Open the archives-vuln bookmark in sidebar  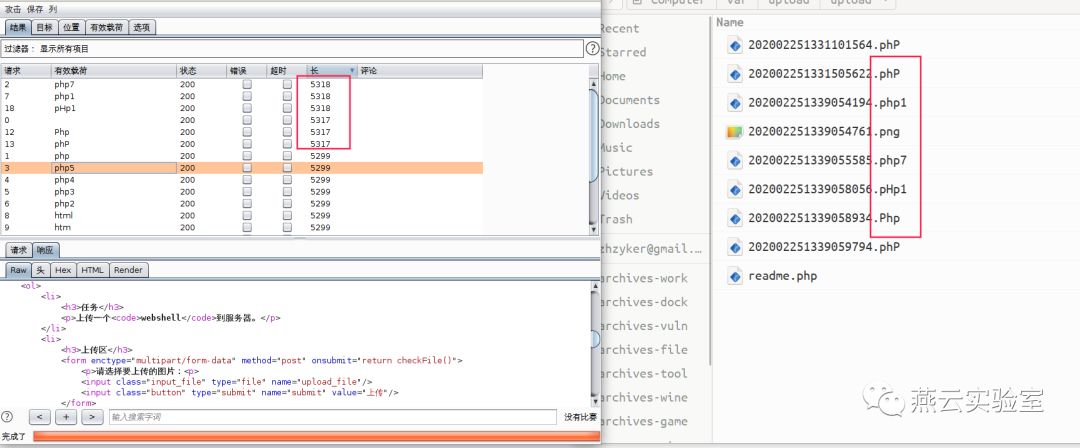(644, 326)
